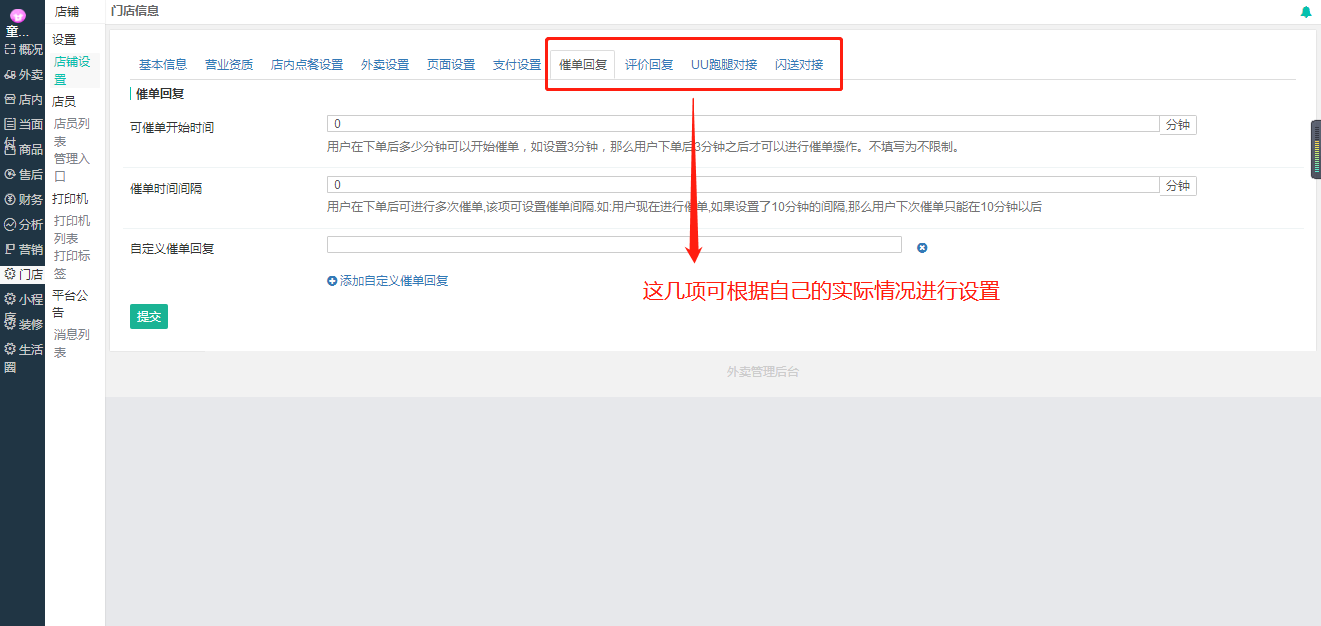Screen dimensions: 1321x626
Task: Click the 打印机 submenu group label
Action: coord(70,199)
